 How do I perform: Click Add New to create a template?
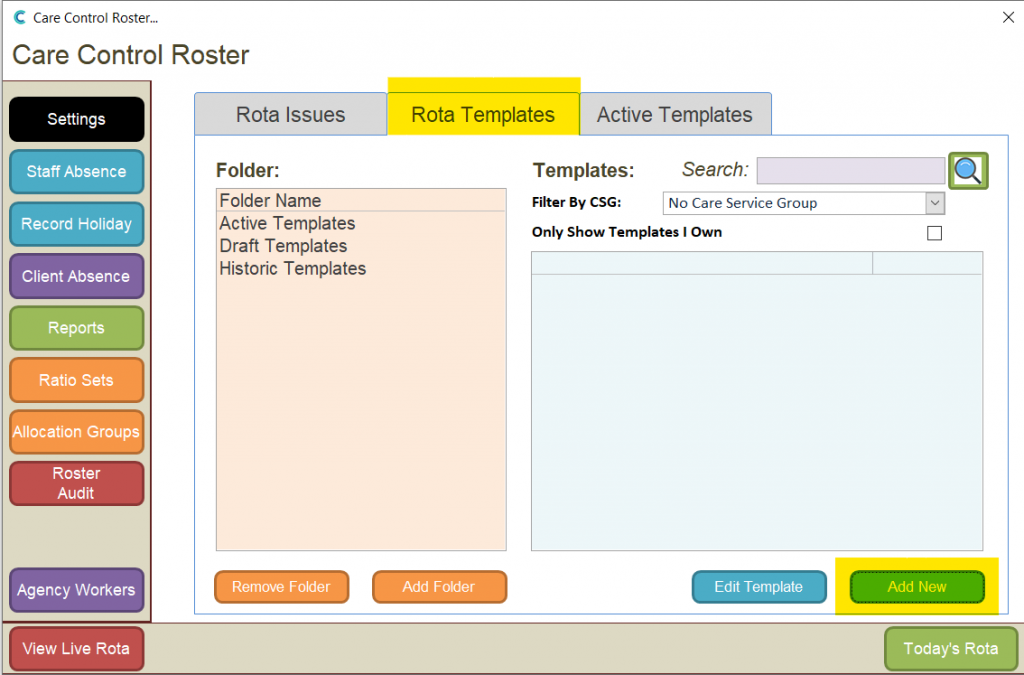pyautogui.click(x=917, y=587)
